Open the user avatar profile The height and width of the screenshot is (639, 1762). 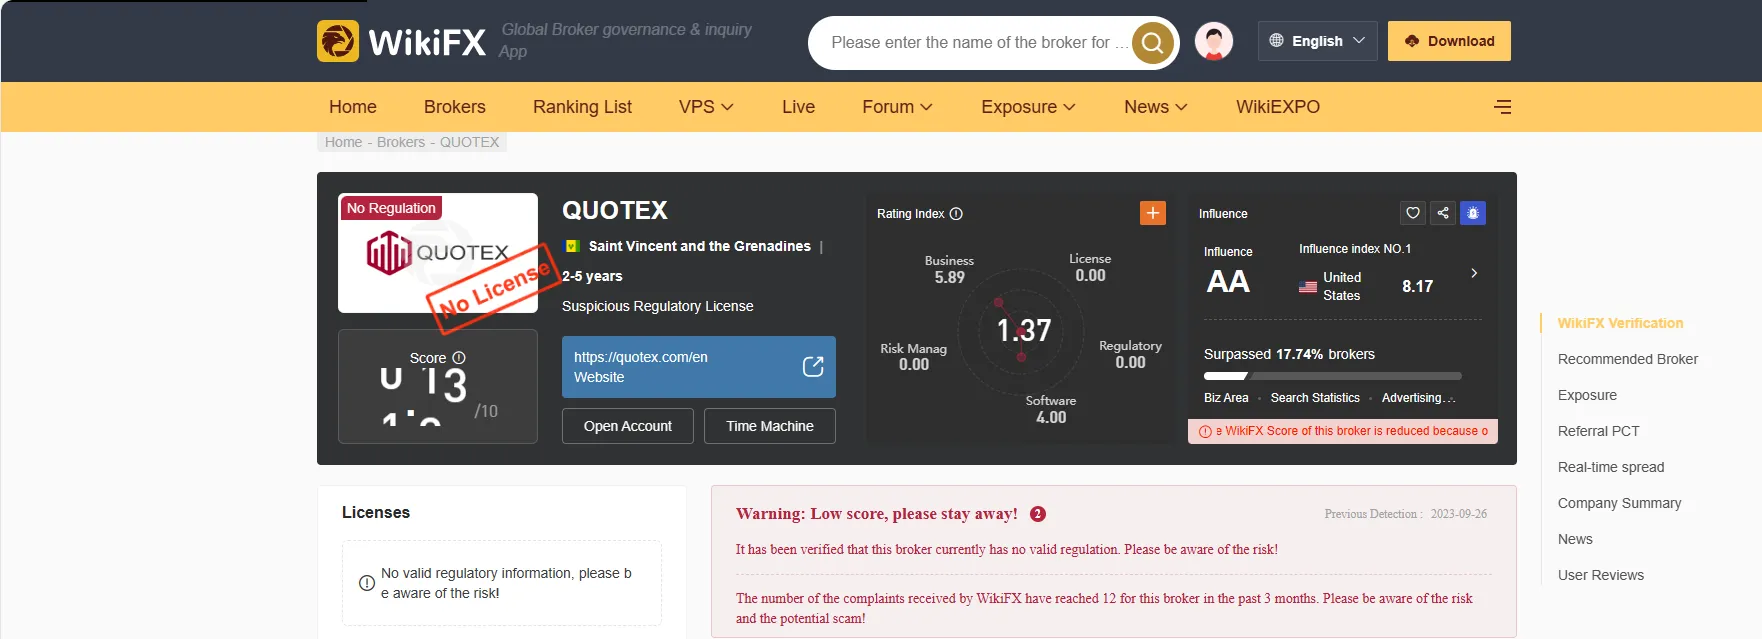1214,42
